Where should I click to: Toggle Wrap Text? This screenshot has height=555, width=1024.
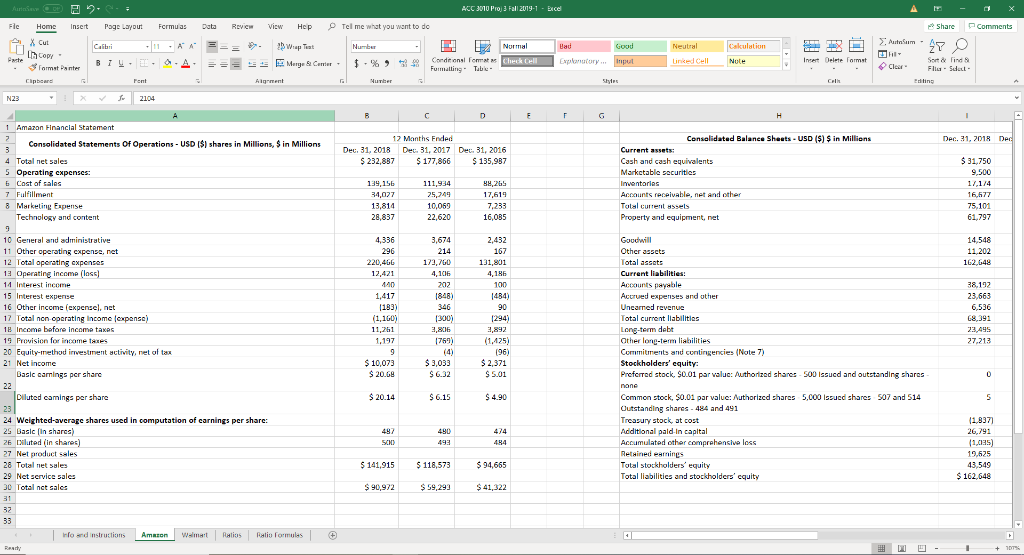pos(295,46)
